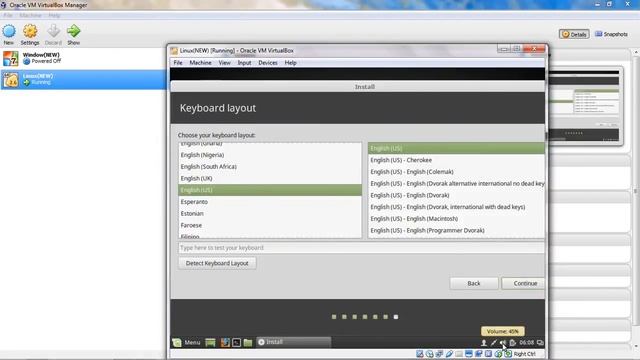Image resolution: width=640 pixels, height=360 pixels.
Task: Choose Estonian keyboard layout
Action: [270, 213]
